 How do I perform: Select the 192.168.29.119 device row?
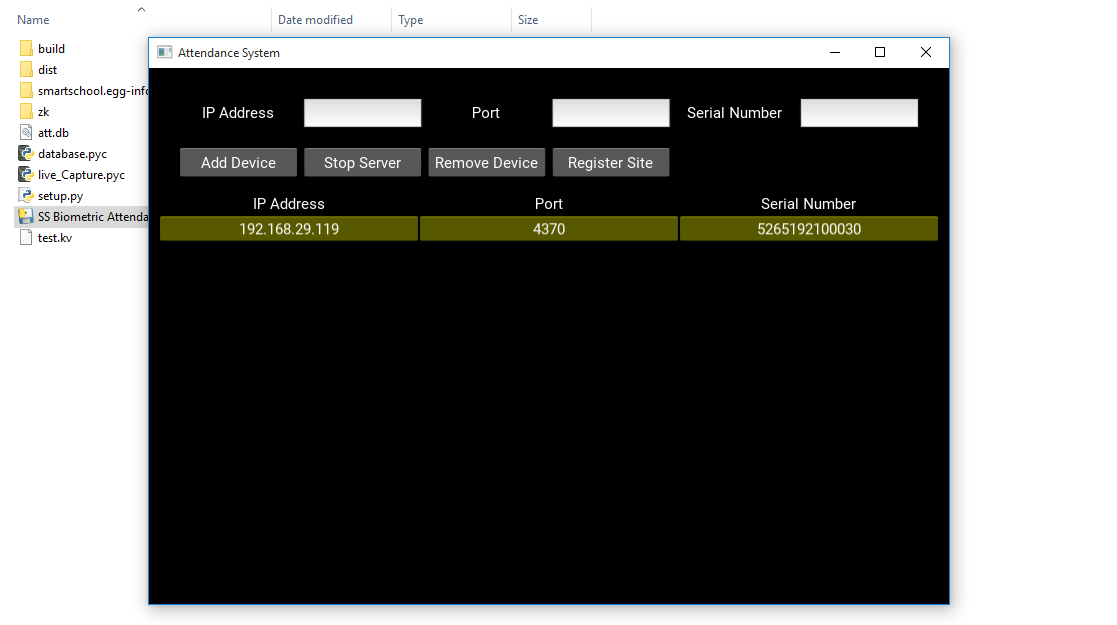(289, 229)
